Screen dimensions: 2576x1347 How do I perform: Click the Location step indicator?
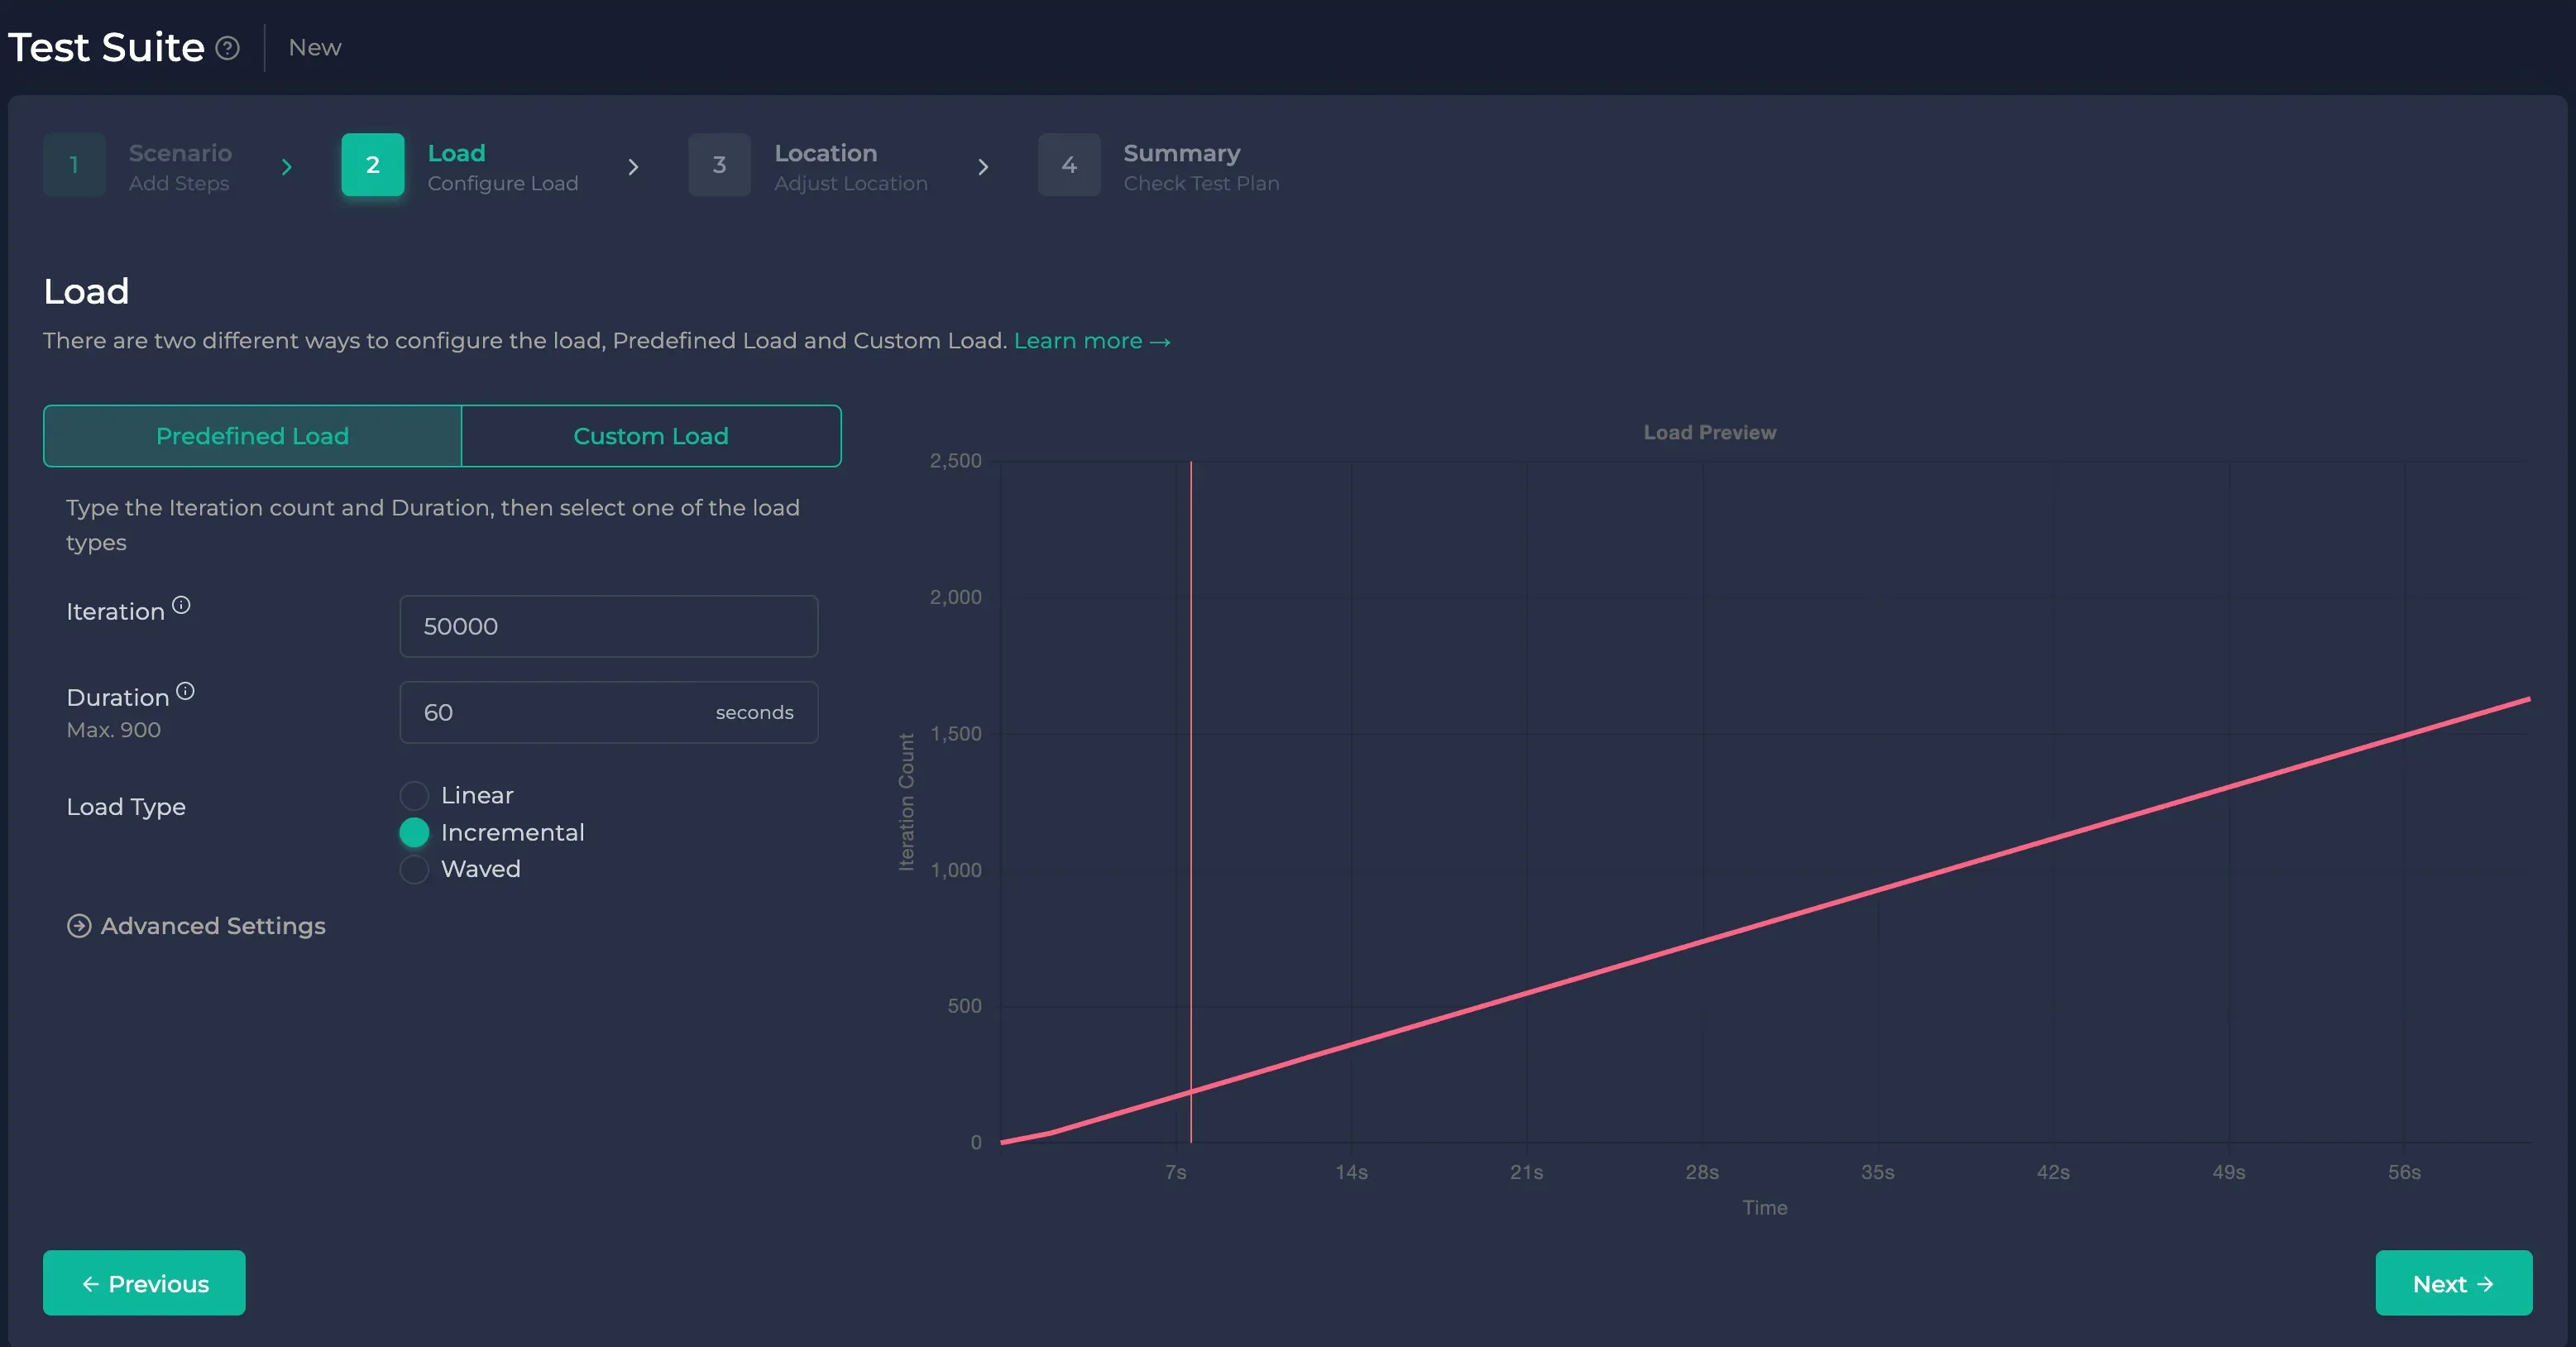pyautogui.click(x=719, y=165)
